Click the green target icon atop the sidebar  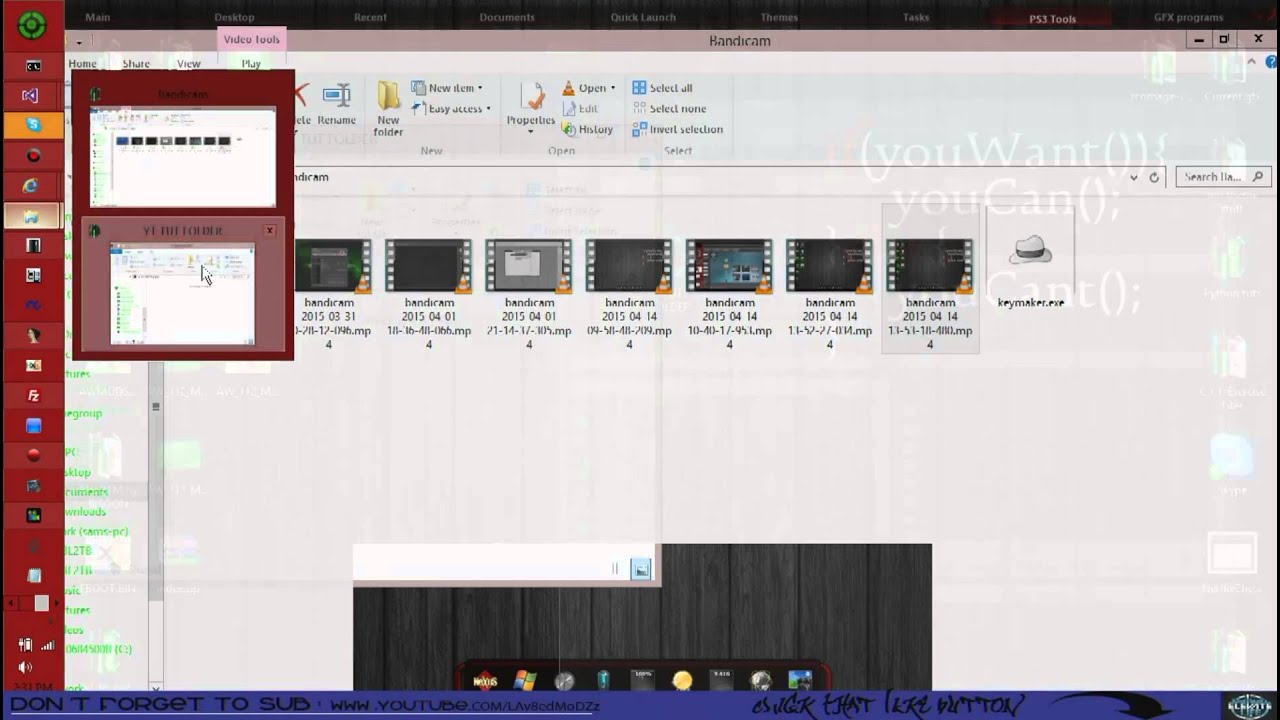tap(32, 24)
